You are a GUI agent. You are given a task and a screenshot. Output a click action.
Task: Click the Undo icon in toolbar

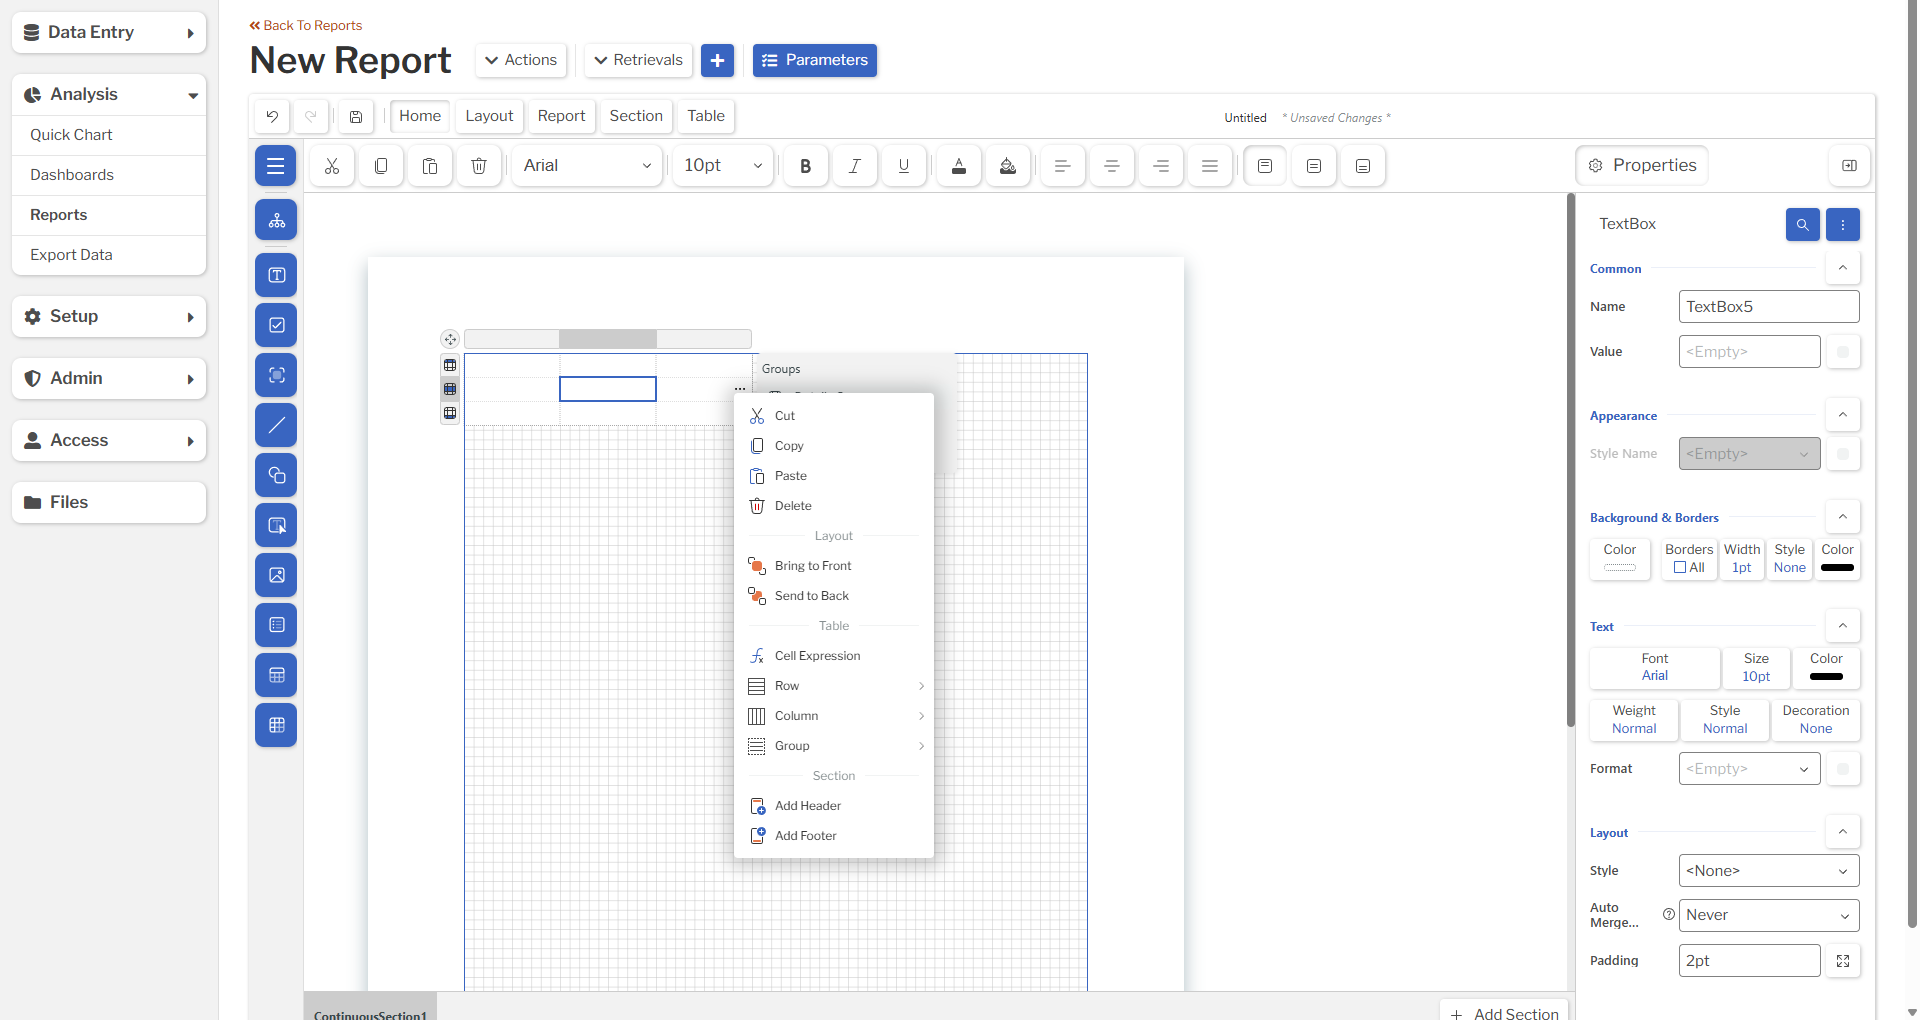(x=272, y=117)
